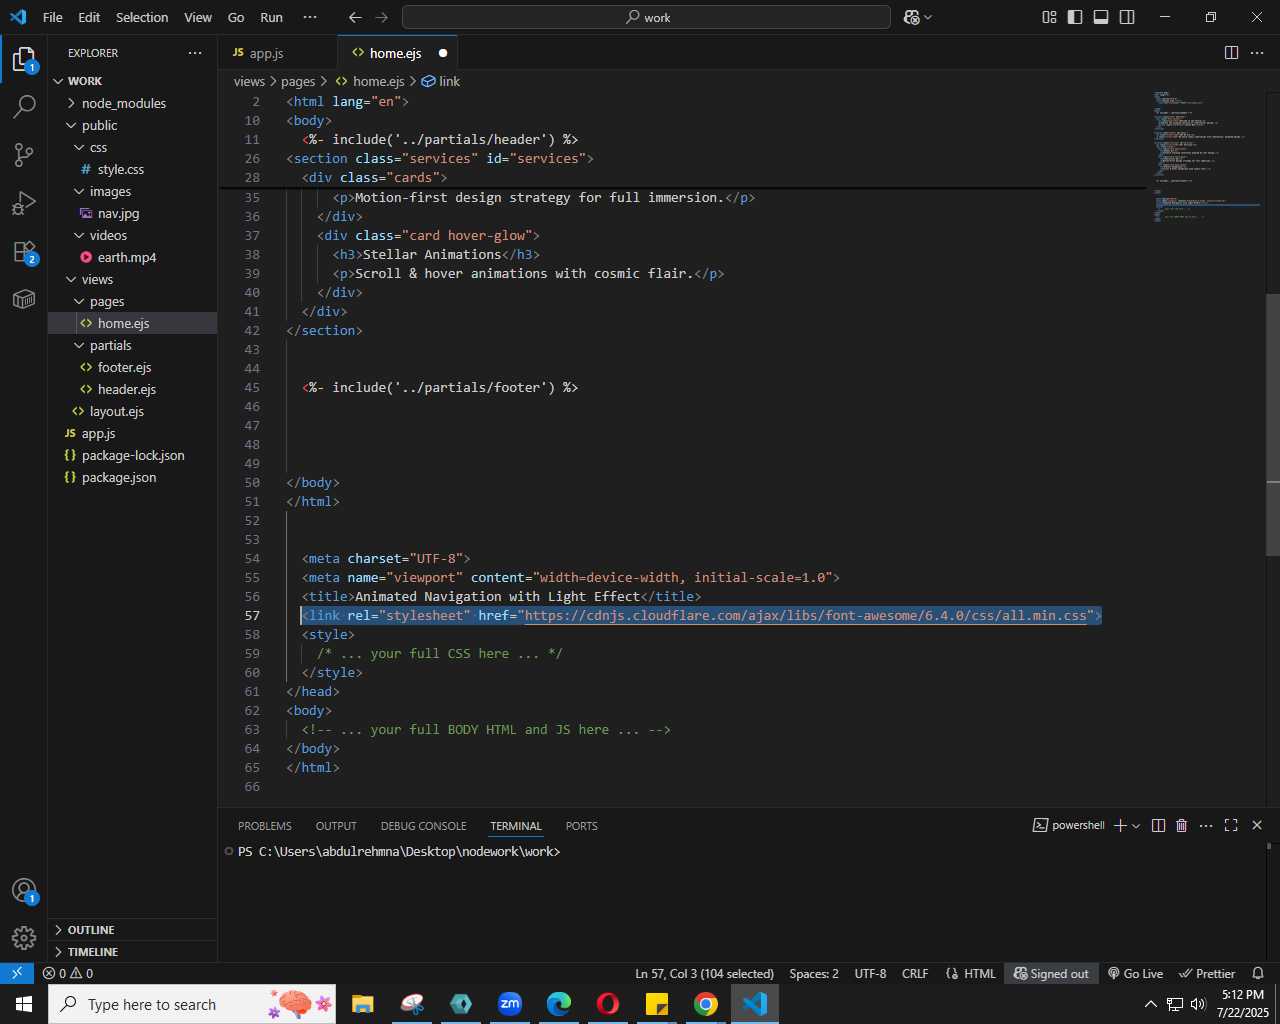Split the editor right

coord(1232,53)
